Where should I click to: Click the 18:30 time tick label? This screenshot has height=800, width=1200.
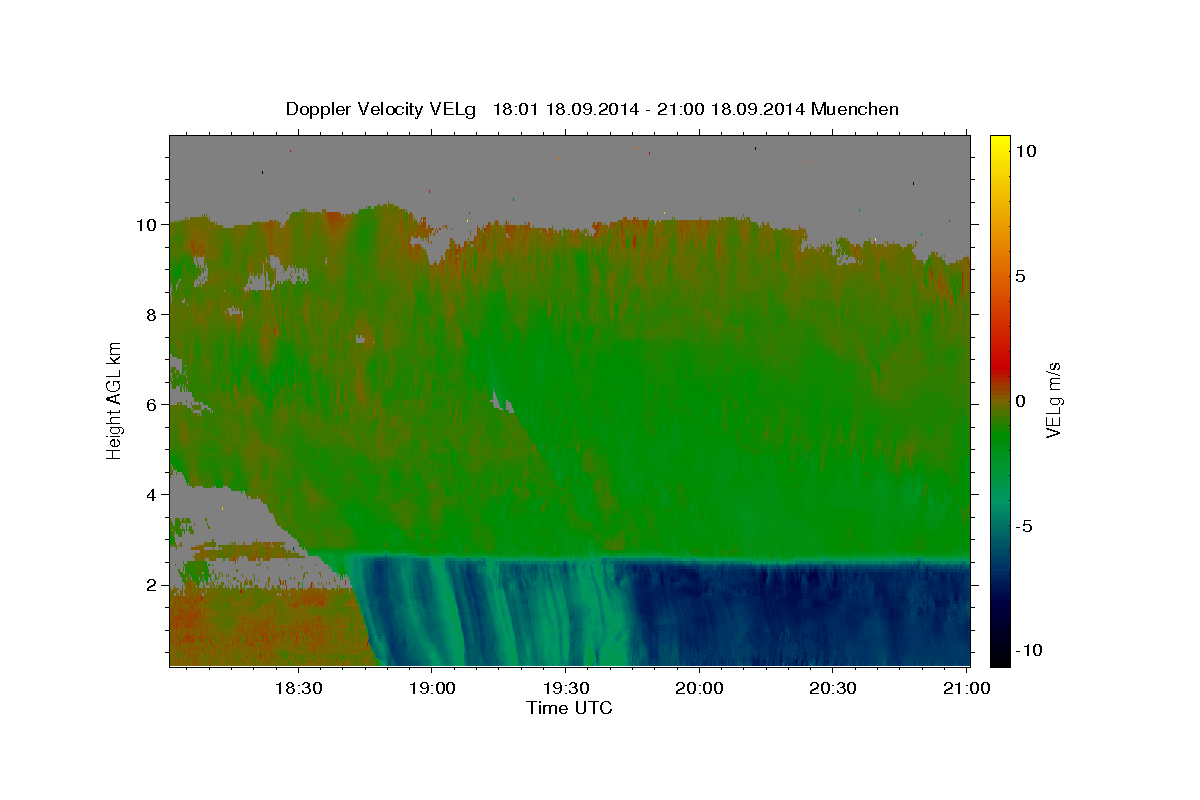(298, 688)
